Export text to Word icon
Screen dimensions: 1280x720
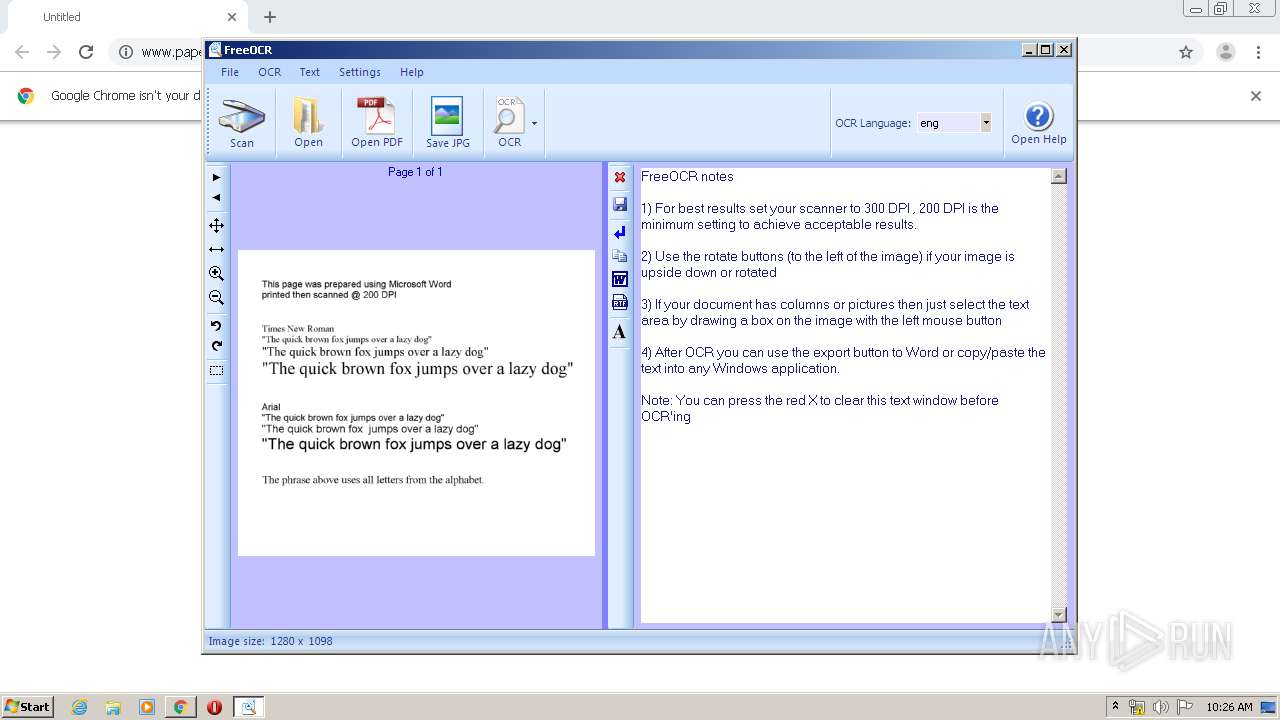tap(620, 279)
